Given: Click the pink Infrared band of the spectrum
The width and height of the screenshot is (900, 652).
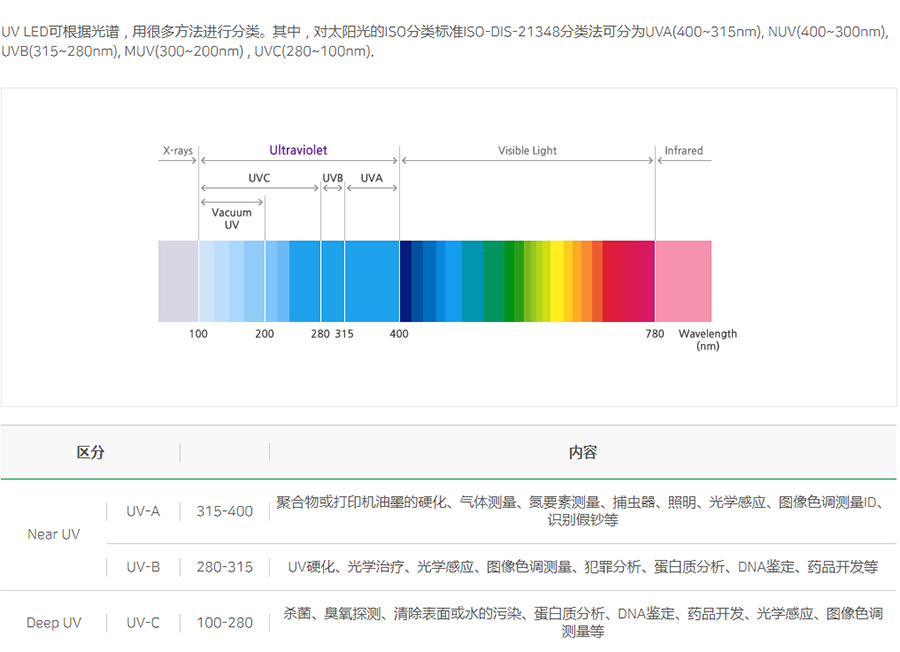Looking at the screenshot, I should point(683,281).
